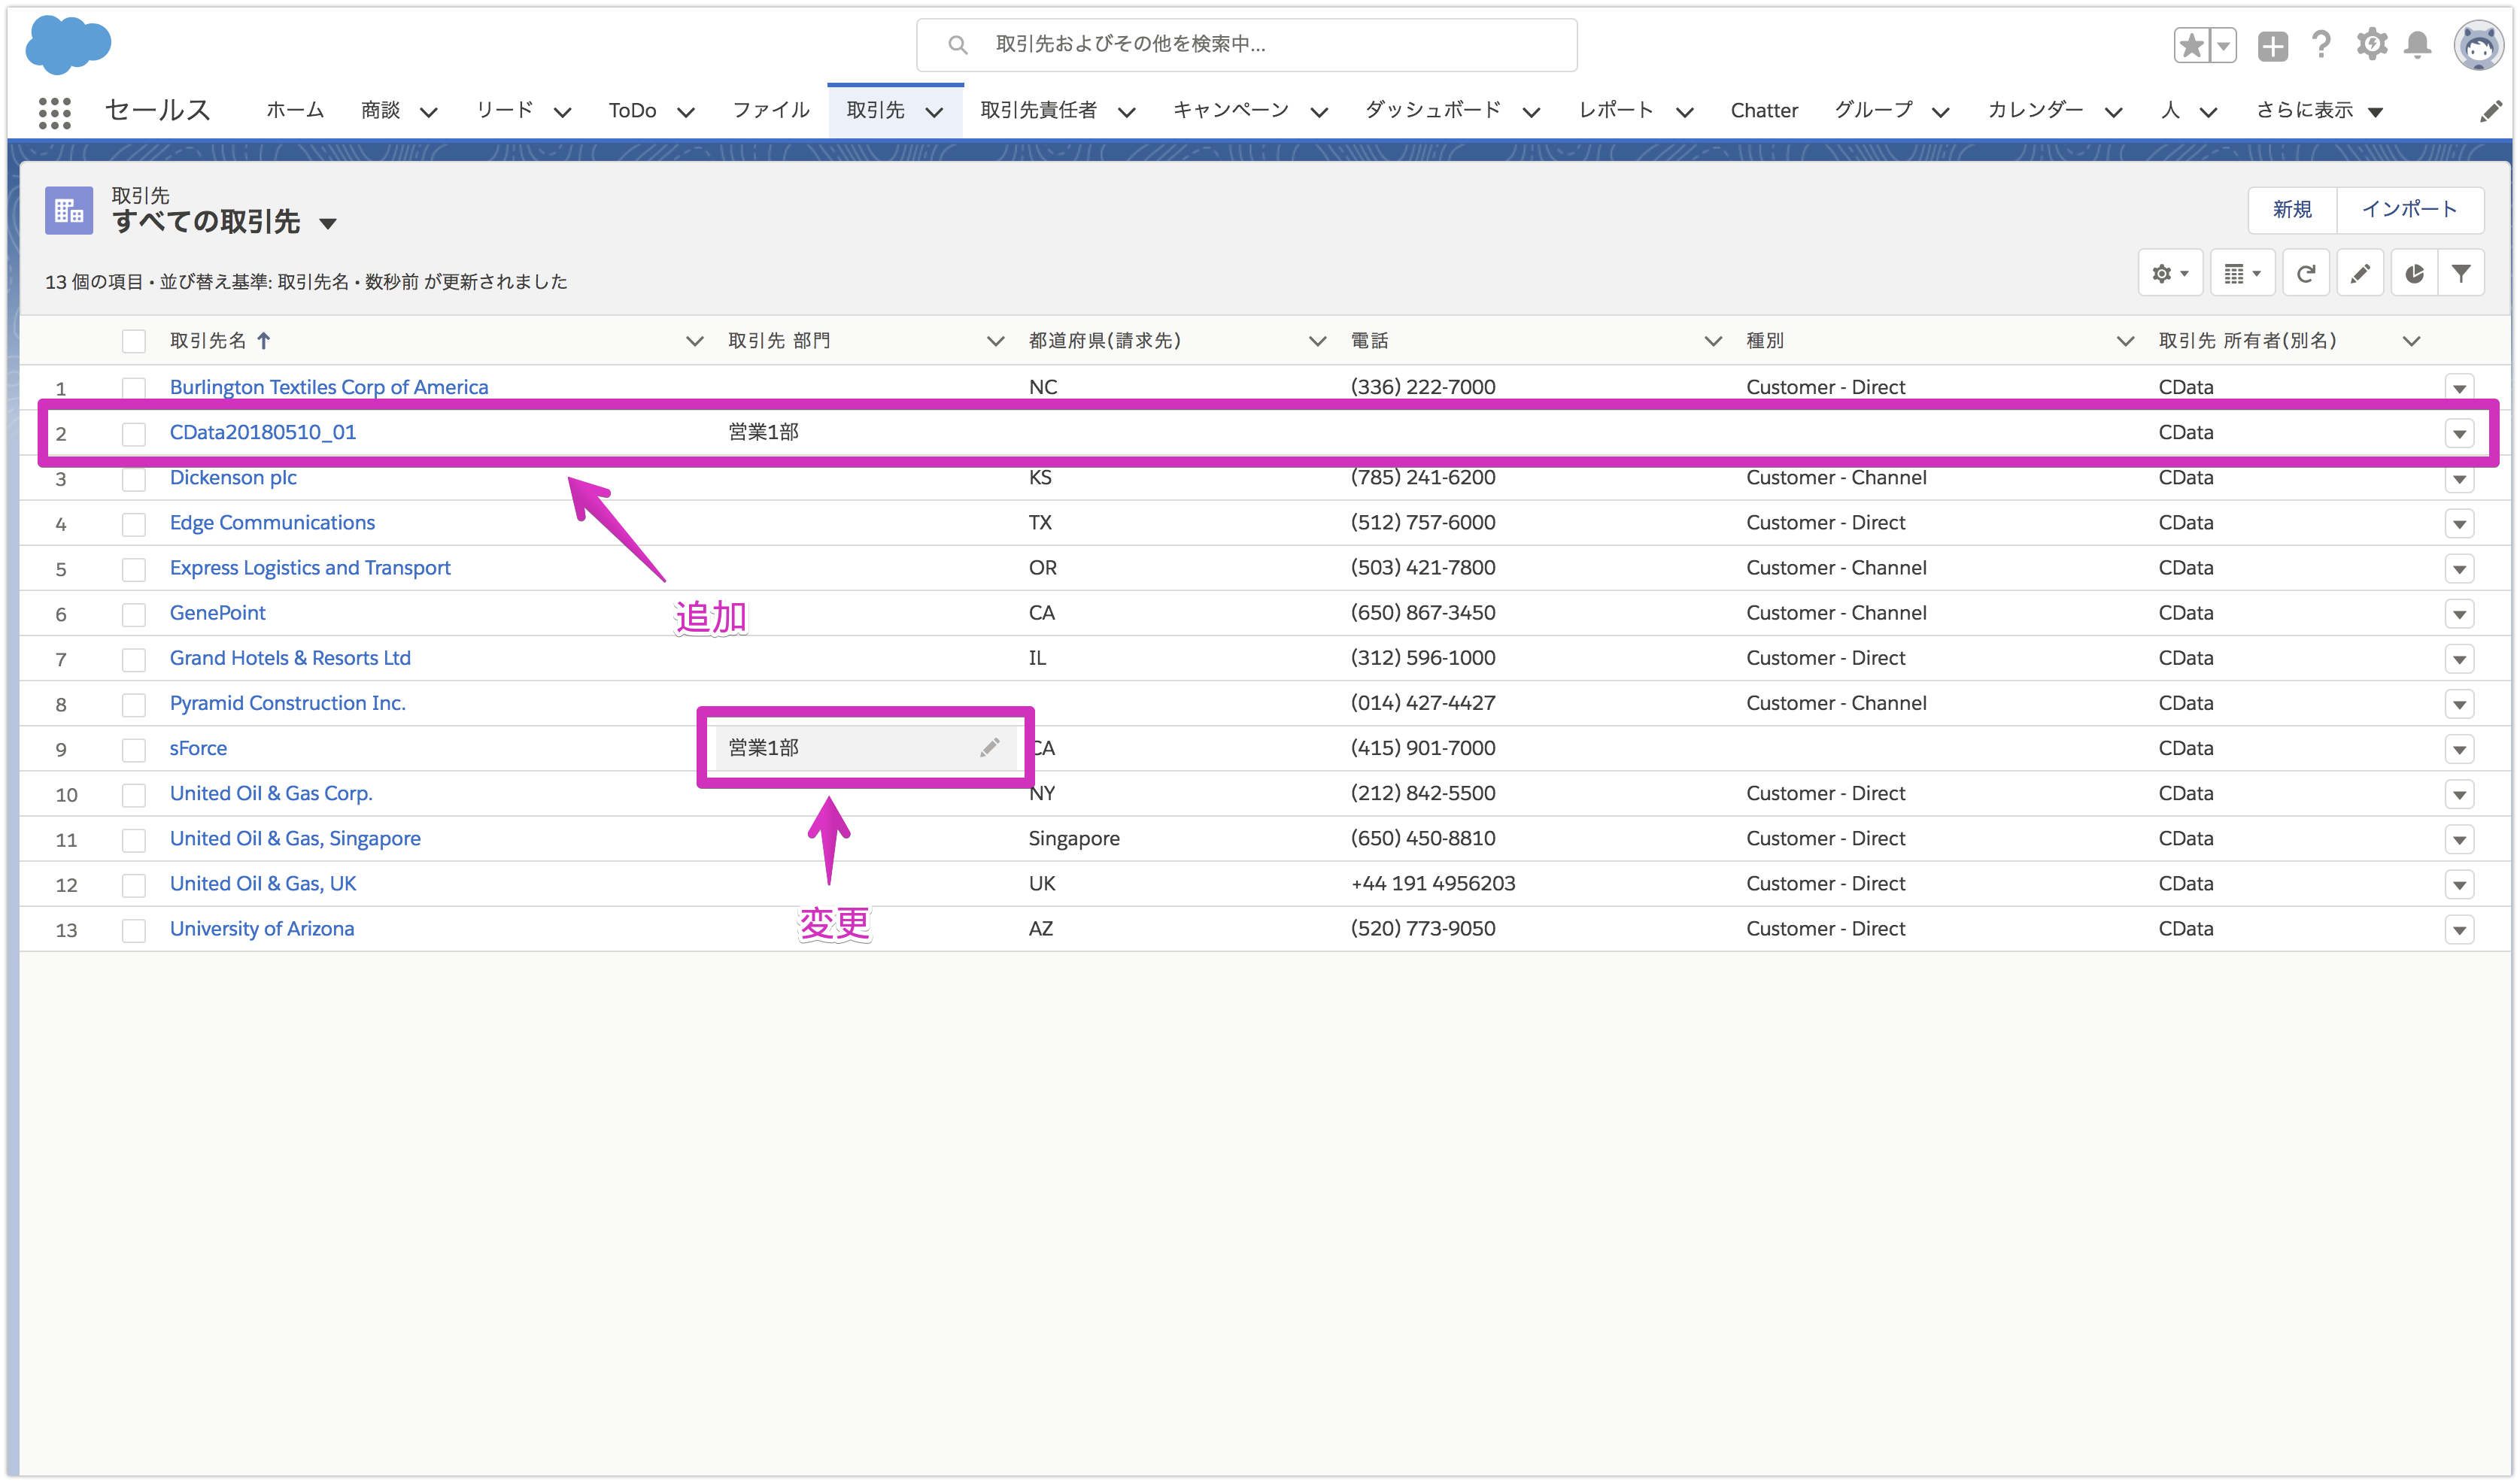This screenshot has width=2520, height=1483.
Task: Switch to the 取引先 tab
Action: [x=876, y=110]
